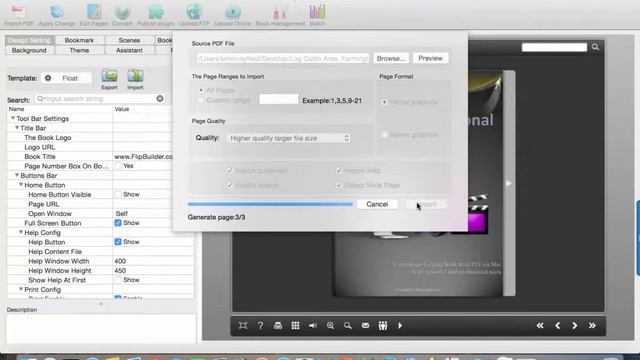Collapse the Help Config tree node

(x=21, y=232)
